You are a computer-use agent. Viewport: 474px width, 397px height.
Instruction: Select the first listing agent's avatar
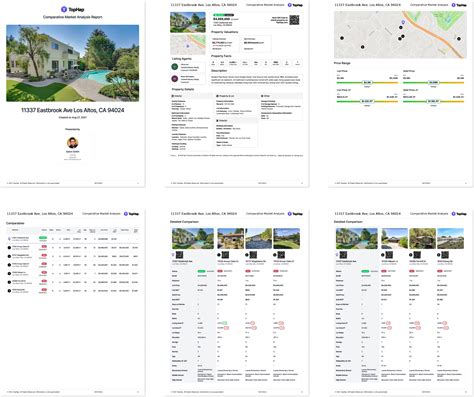pos(175,67)
